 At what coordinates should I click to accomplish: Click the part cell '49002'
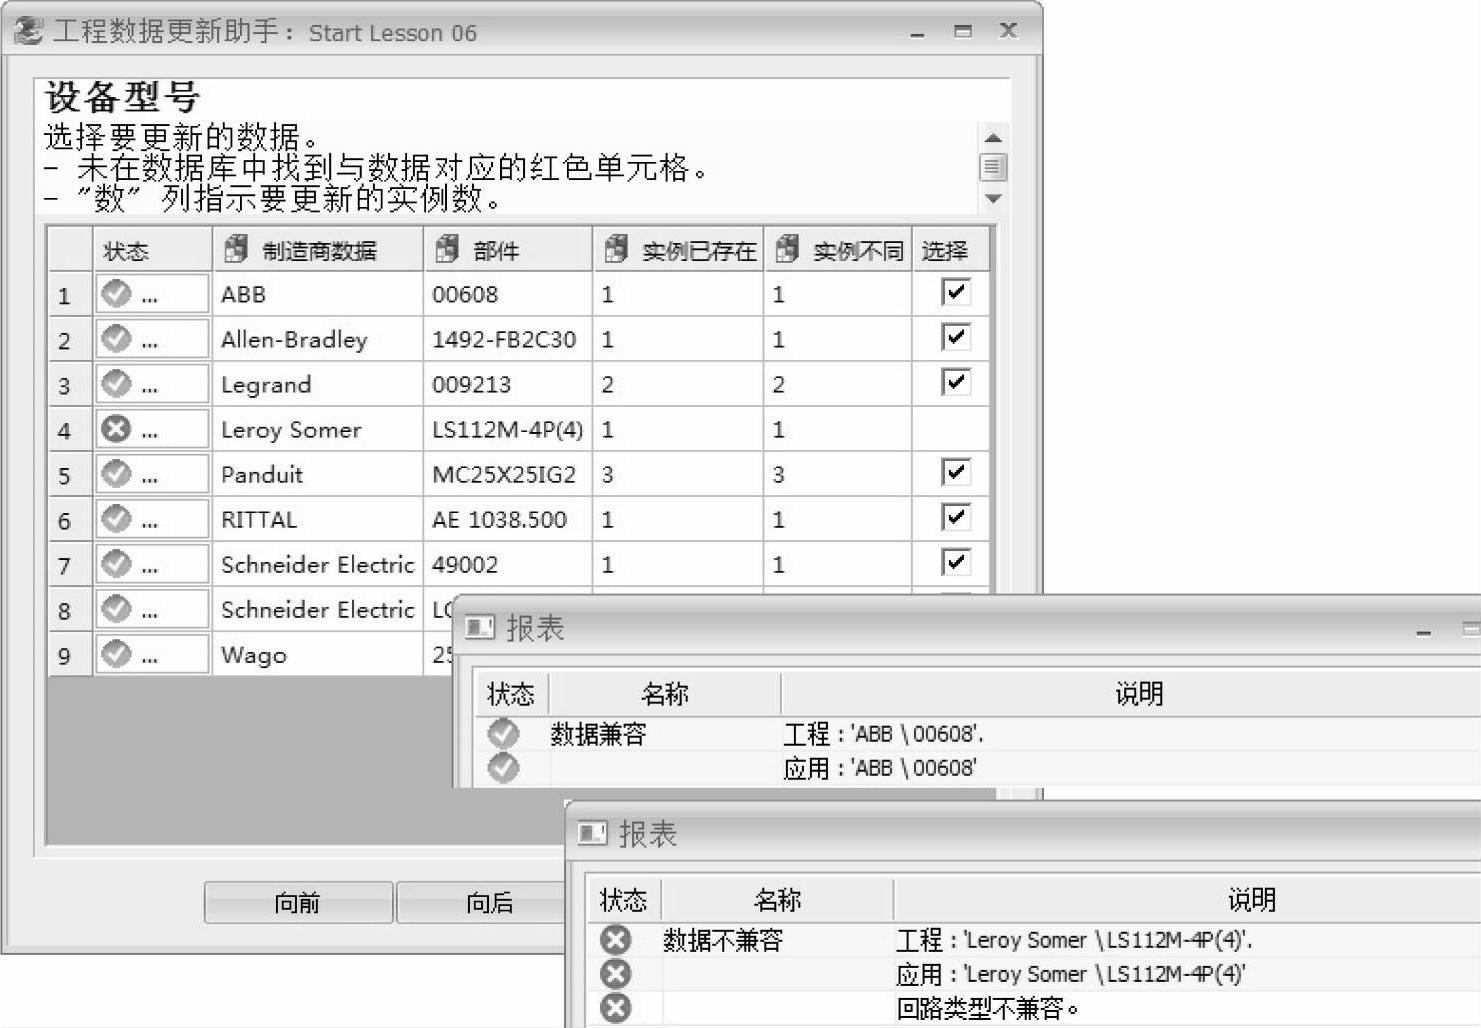(x=508, y=564)
